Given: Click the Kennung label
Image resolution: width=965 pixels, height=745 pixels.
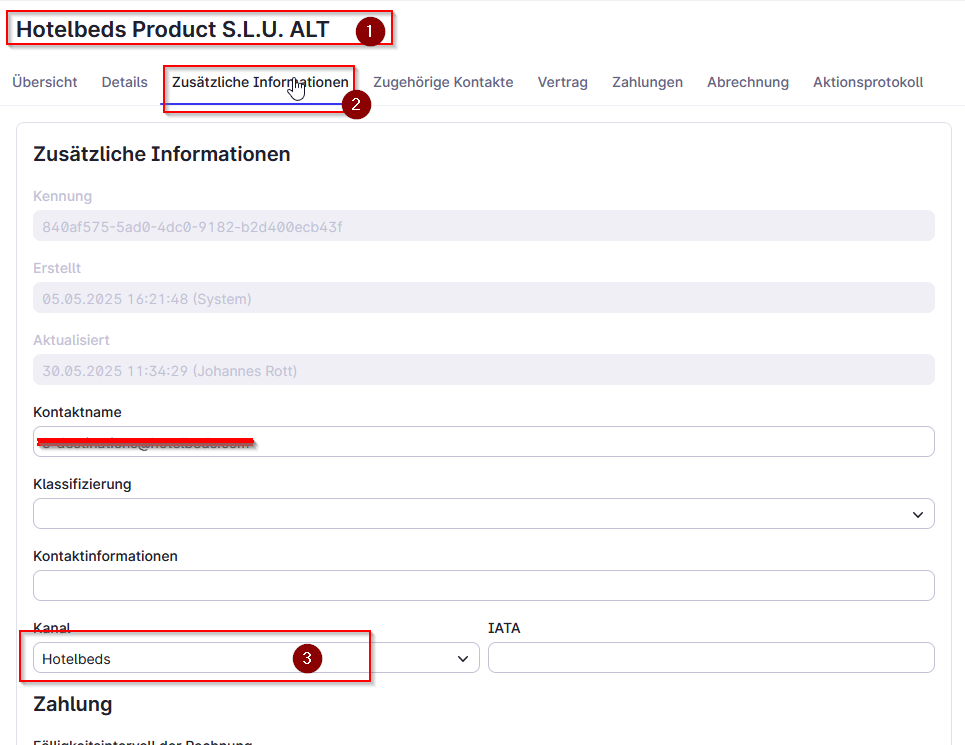Looking at the screenshot, I should (63, 196).
